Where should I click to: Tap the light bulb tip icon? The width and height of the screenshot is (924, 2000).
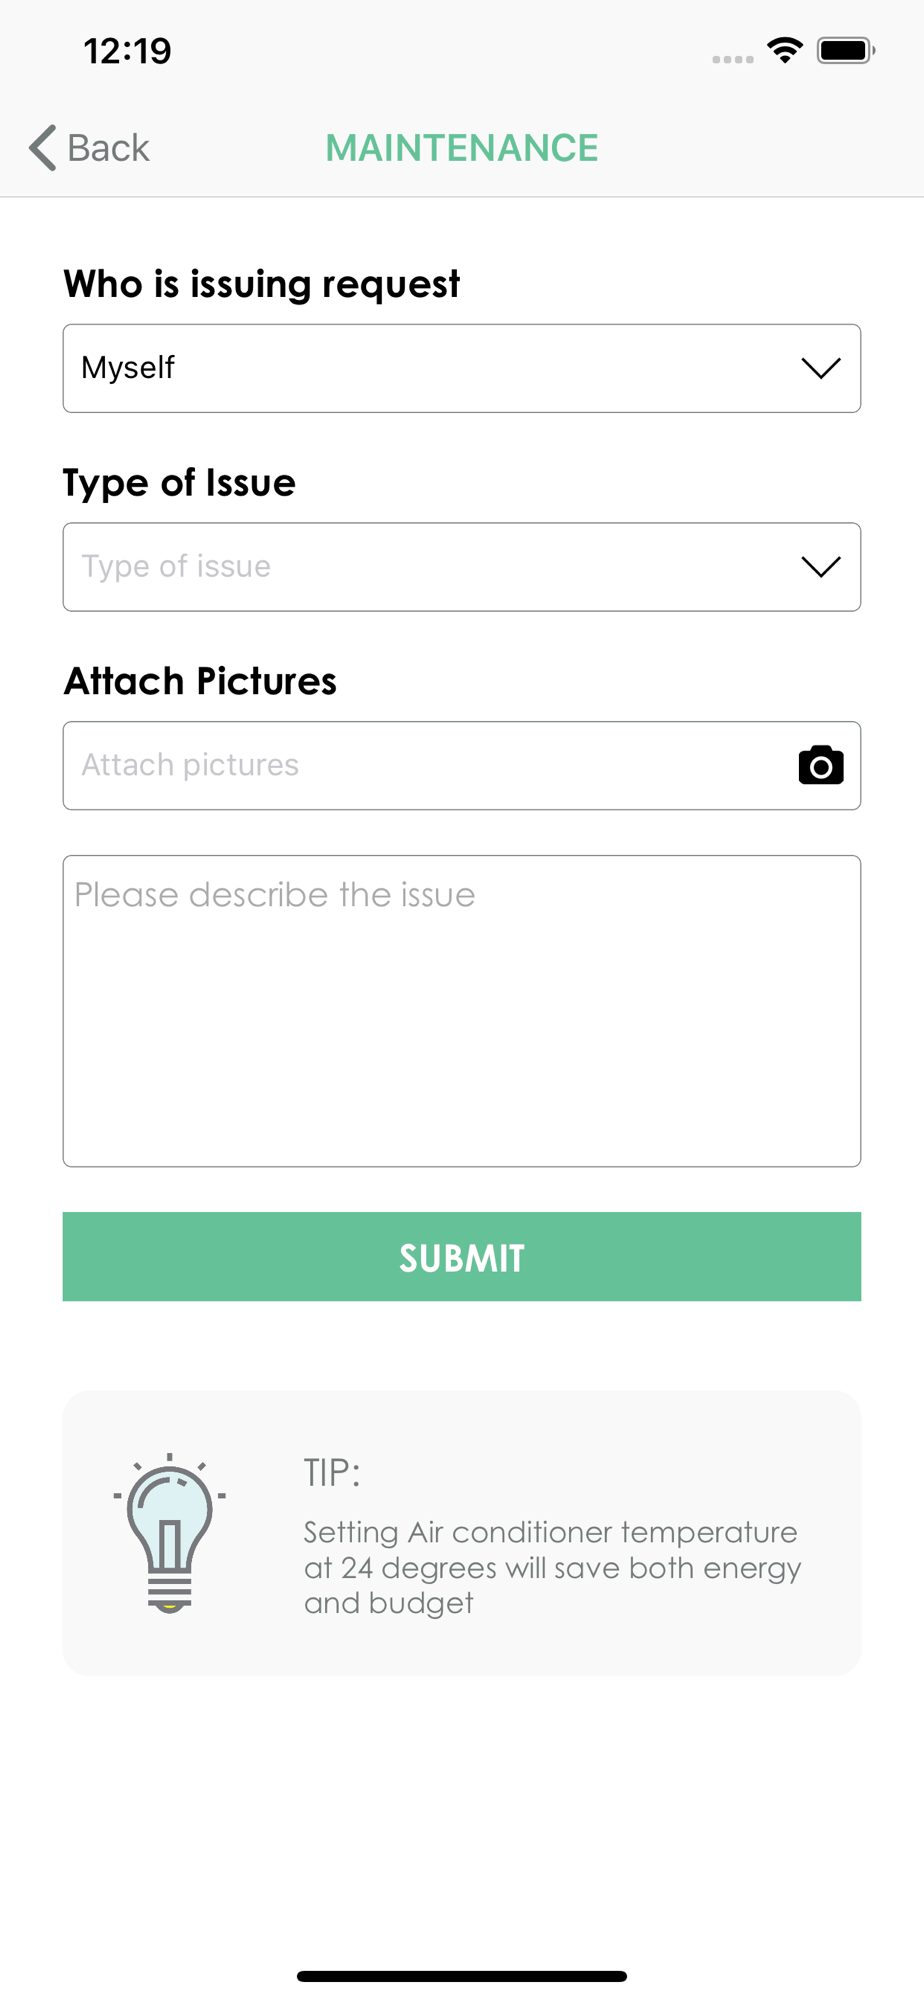(169, 1533)
